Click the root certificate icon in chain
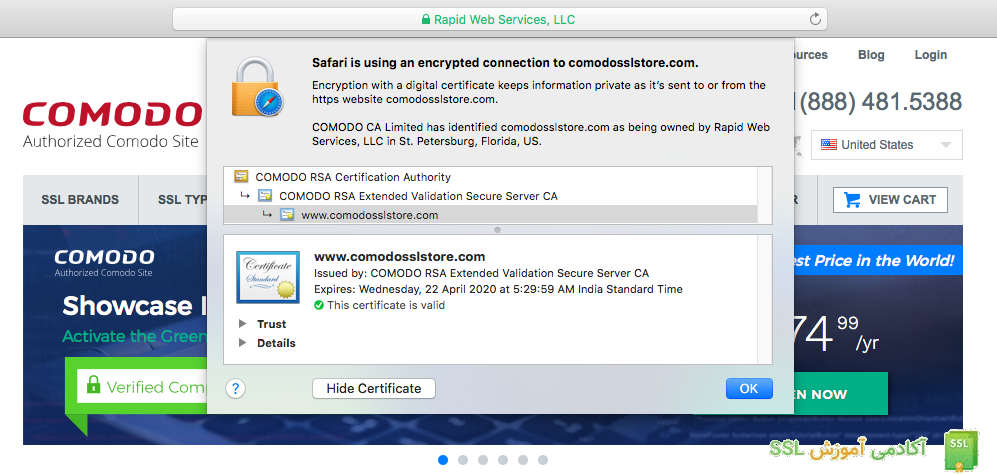The width and height of the screenshot is (997, 474). point(240,177)
